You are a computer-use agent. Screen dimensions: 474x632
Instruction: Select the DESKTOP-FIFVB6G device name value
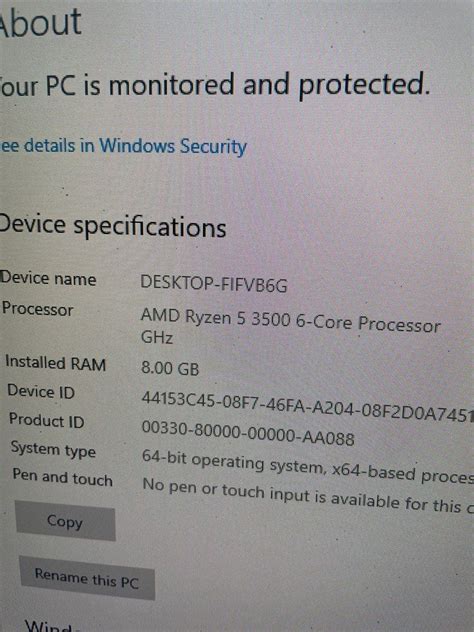click(214, 284)
